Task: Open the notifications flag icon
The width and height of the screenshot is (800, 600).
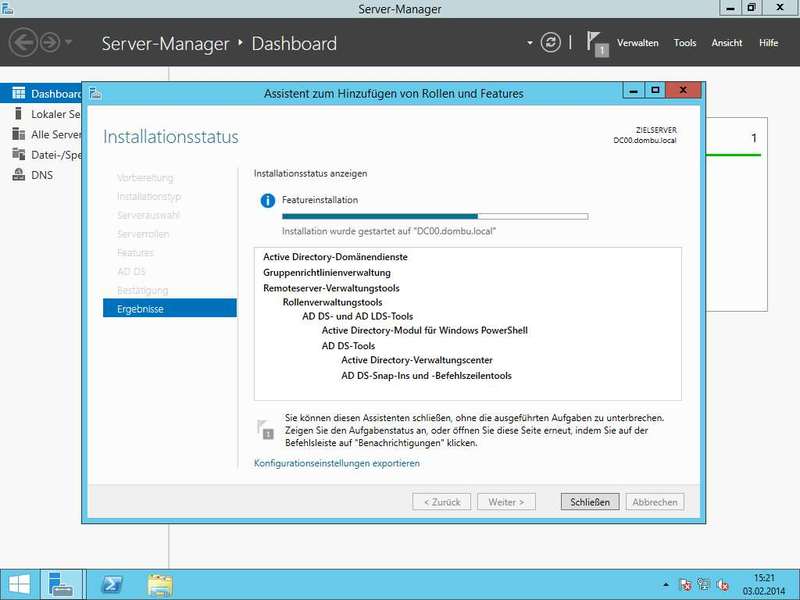Action: 596,43
